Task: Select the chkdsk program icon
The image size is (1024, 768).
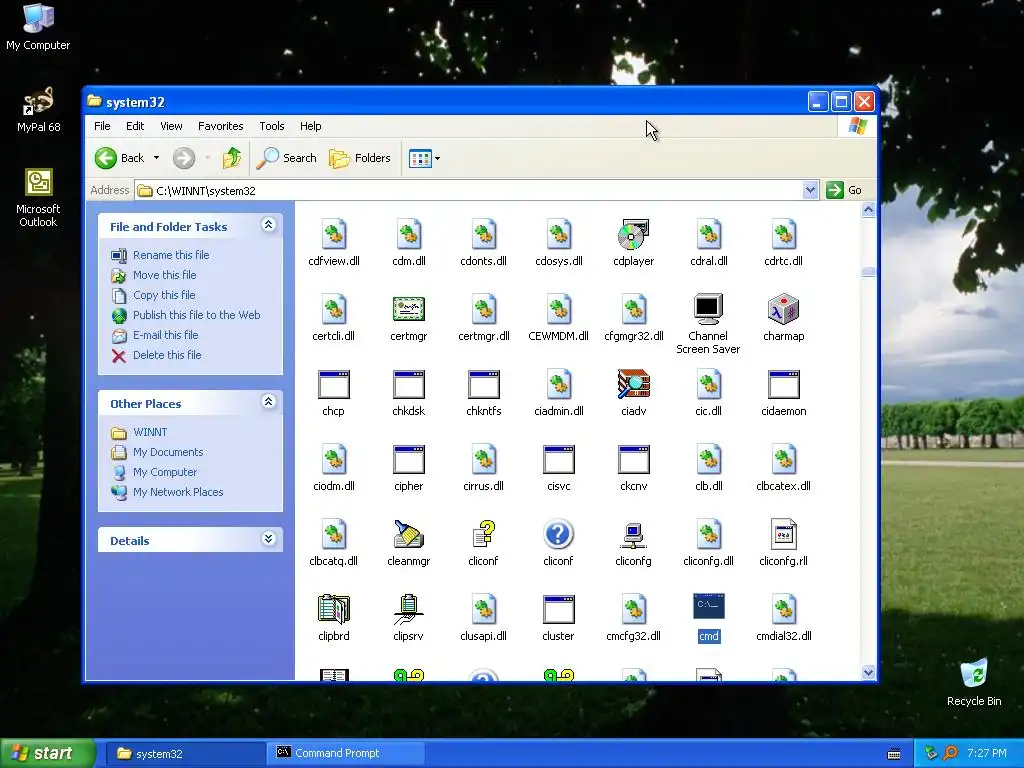Action: pos(409,385)
